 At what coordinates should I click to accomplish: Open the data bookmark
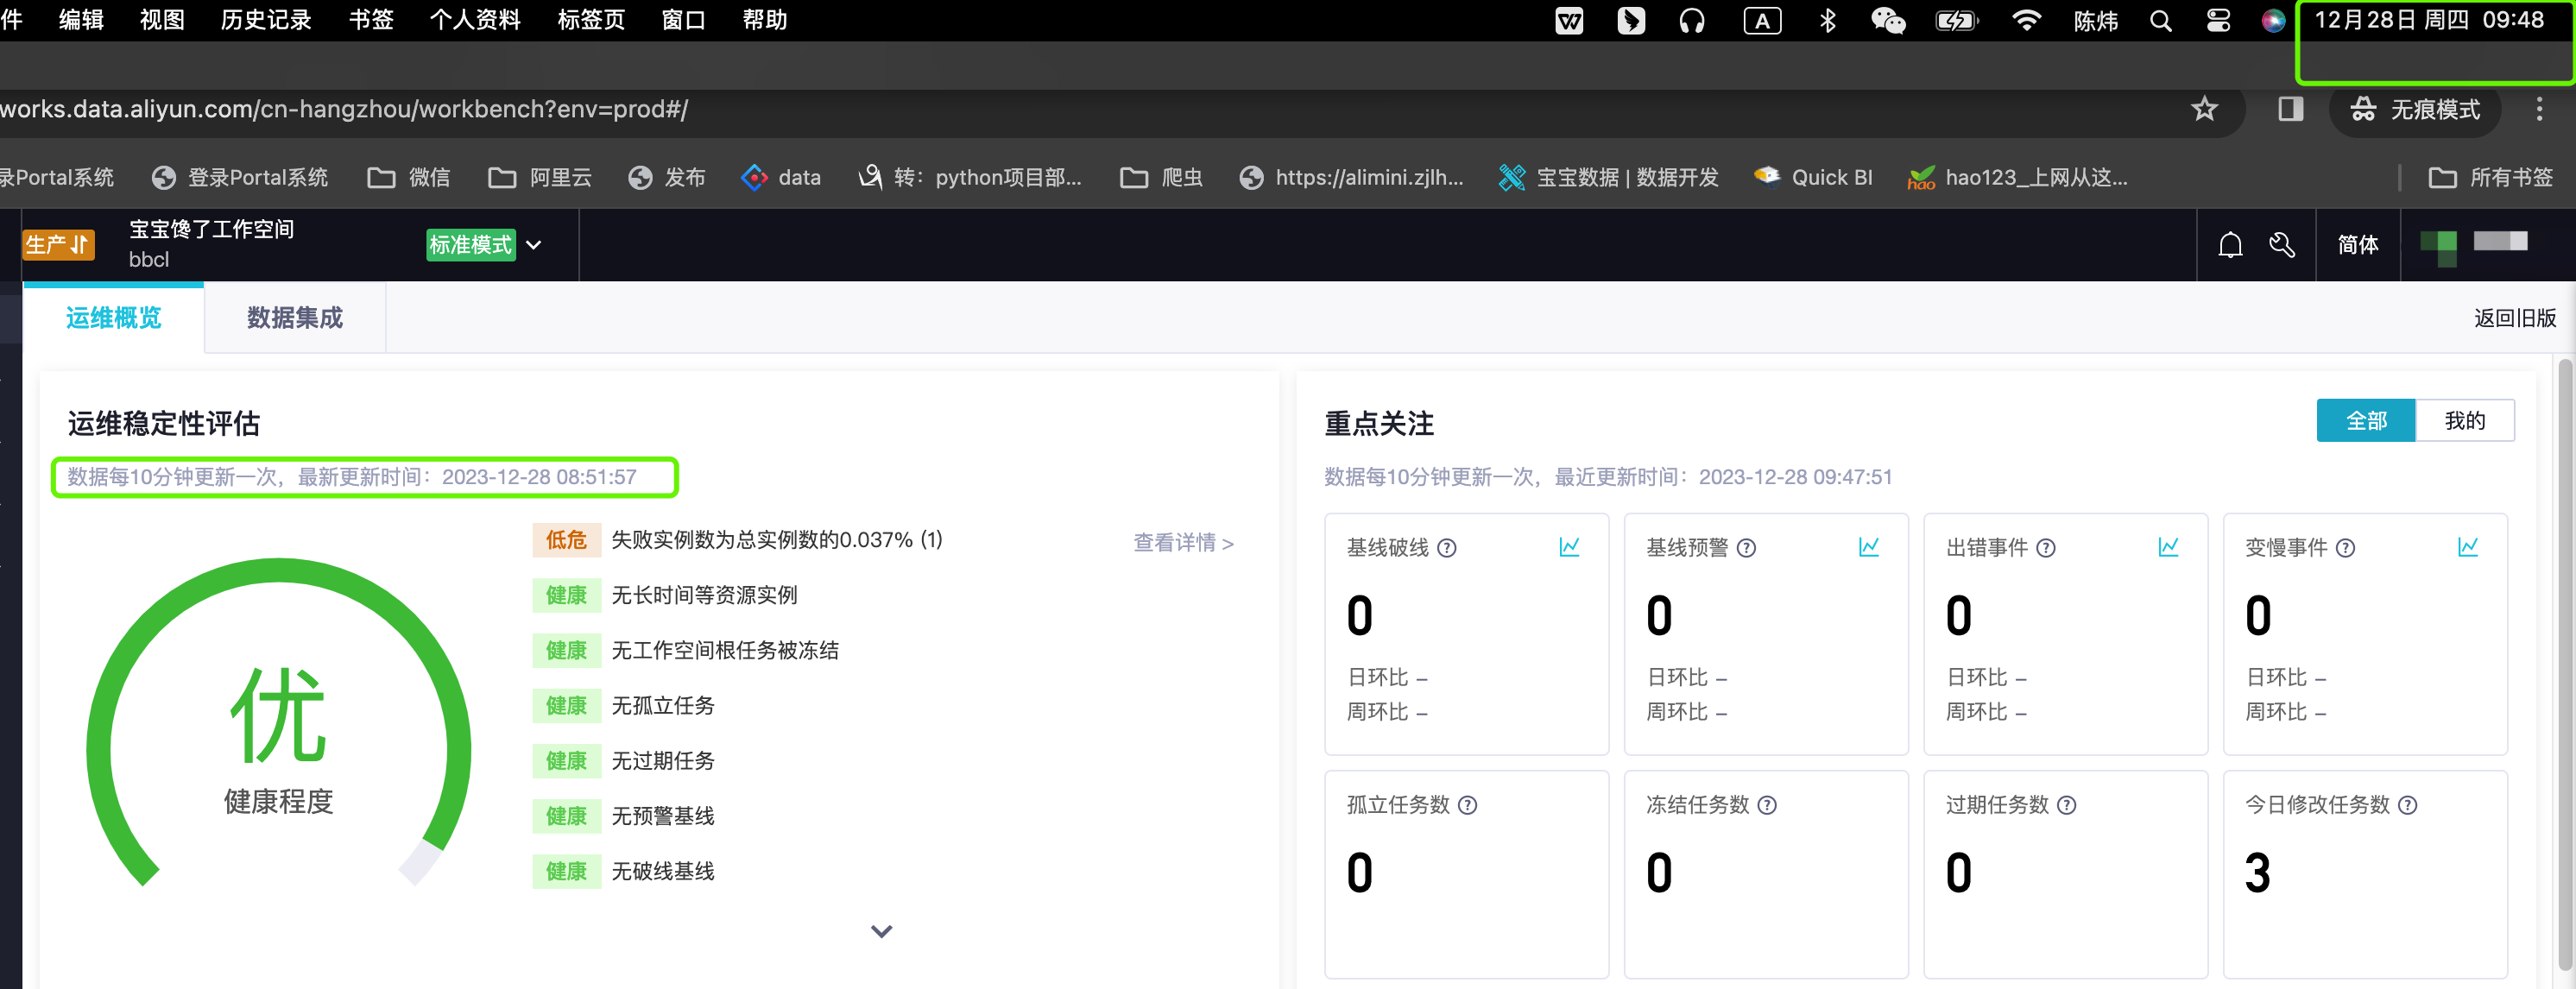(x=781, y=177)
